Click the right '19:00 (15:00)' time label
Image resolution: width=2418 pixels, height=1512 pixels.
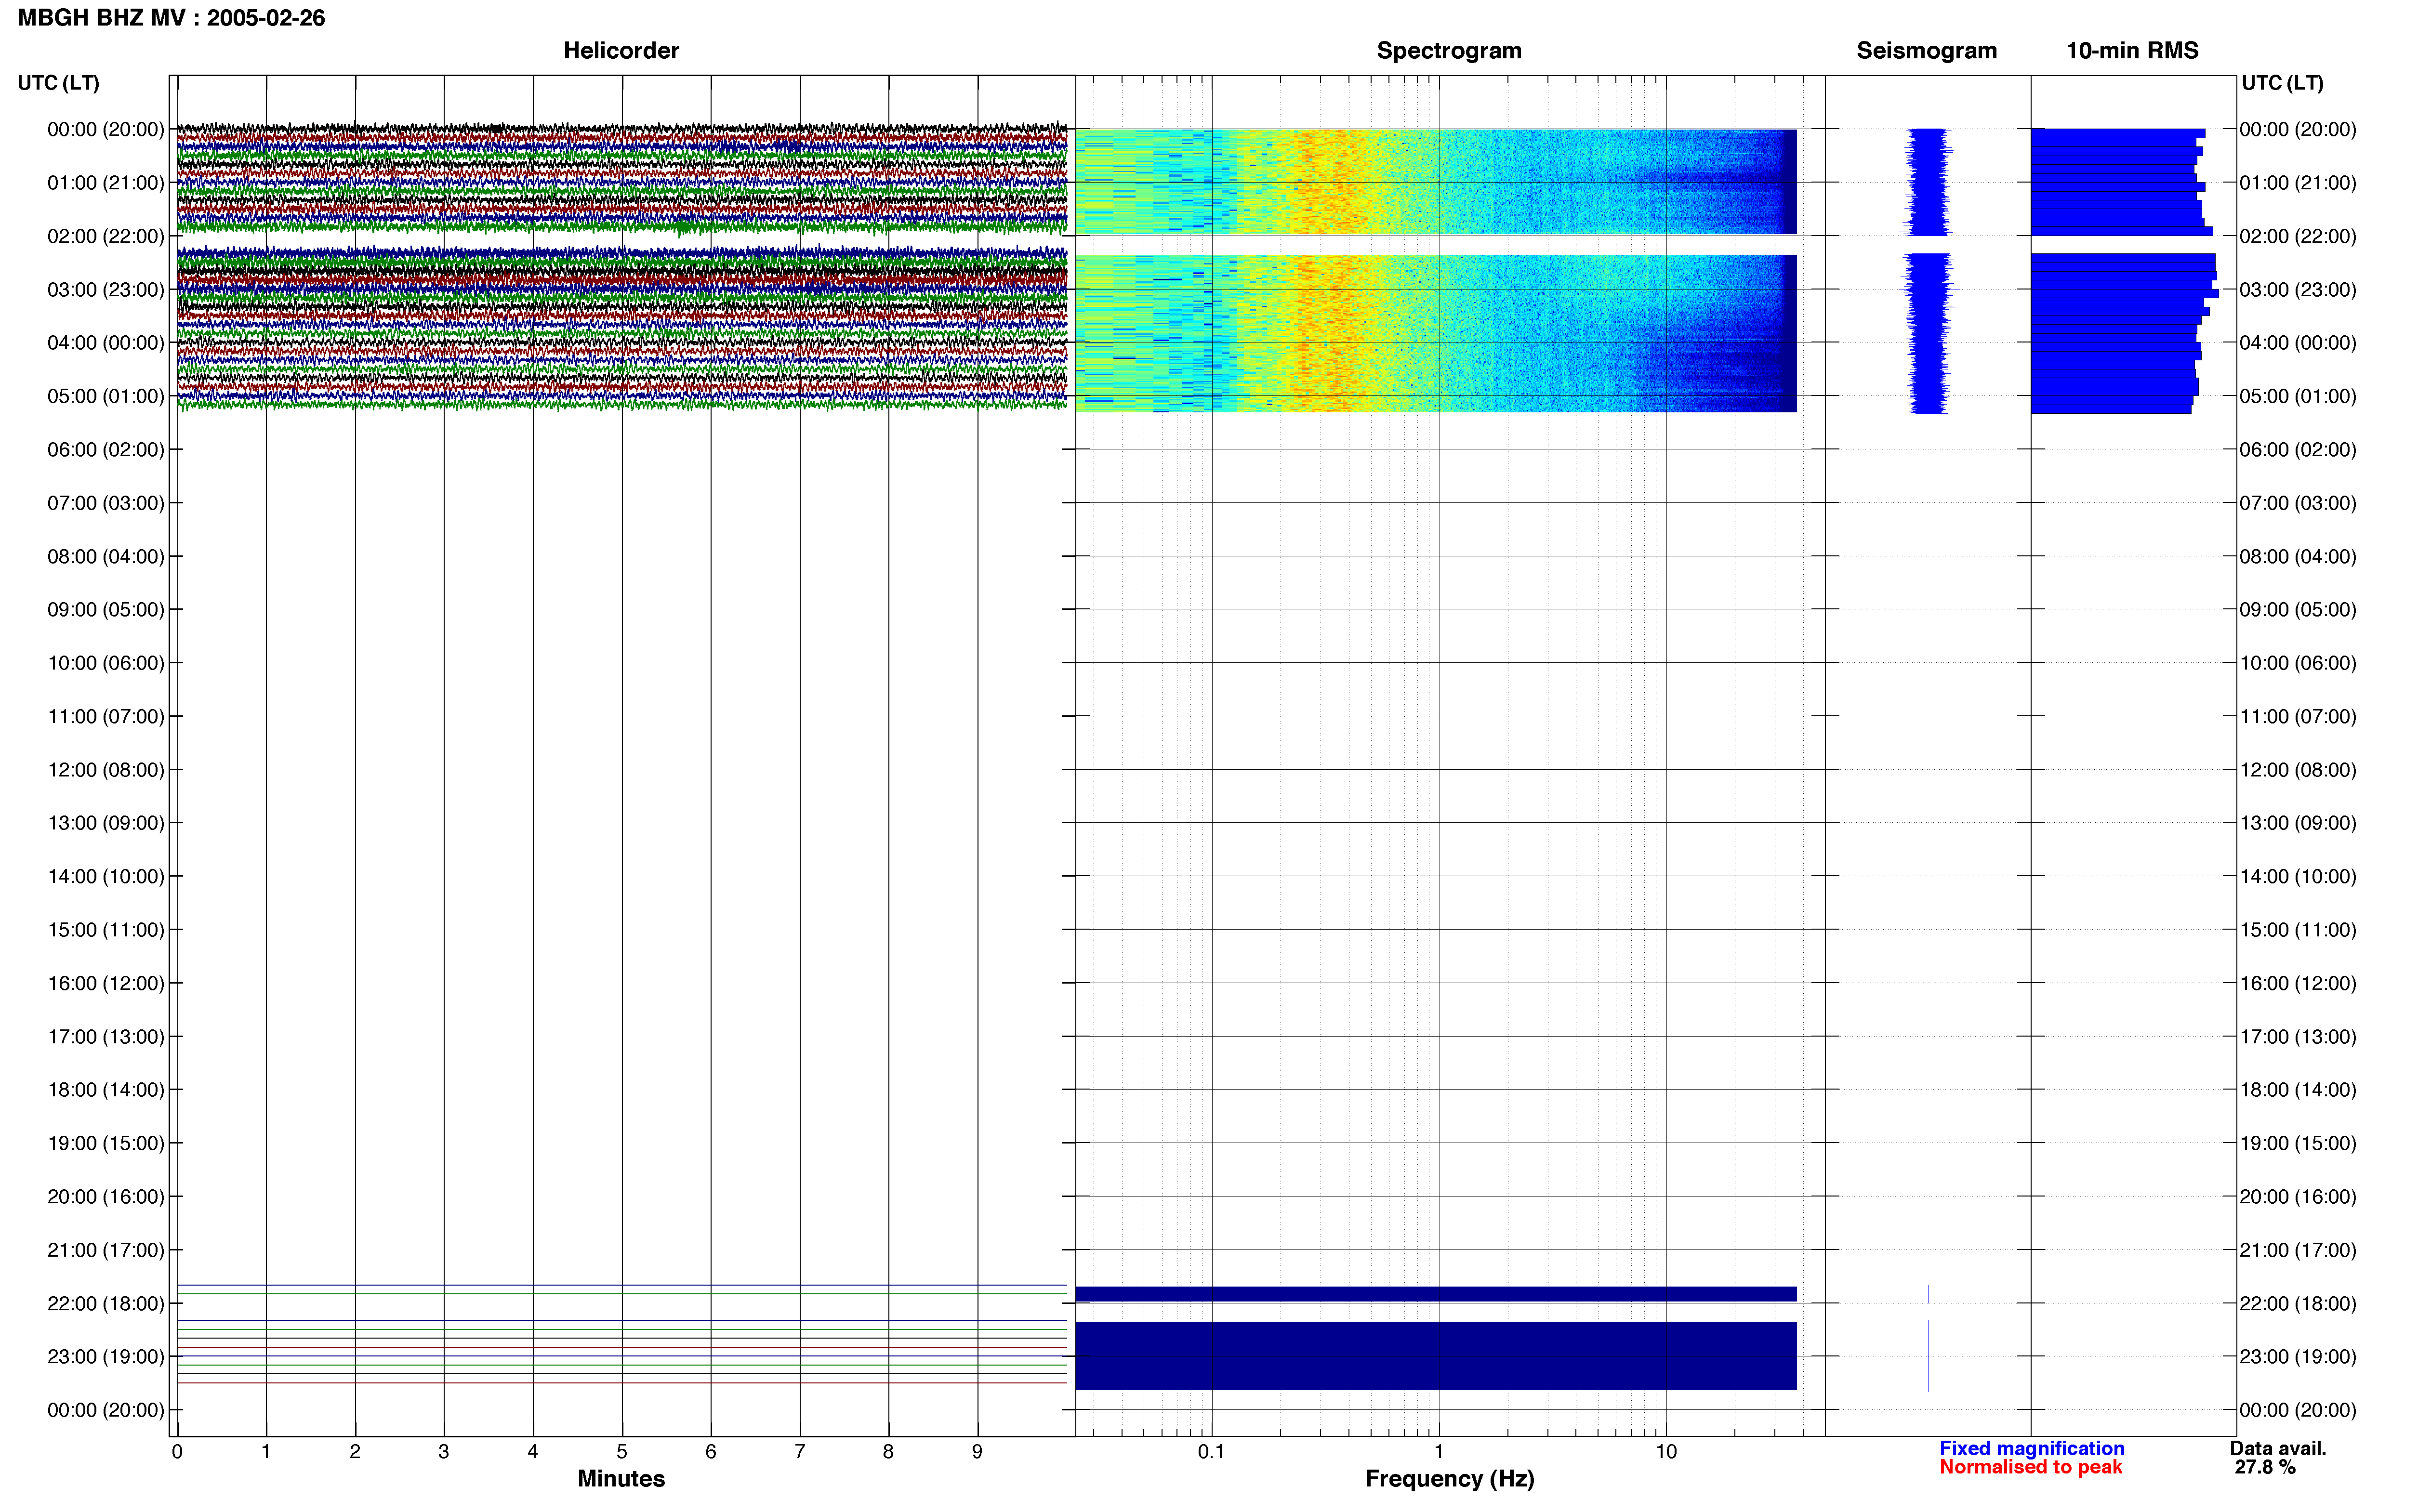click(x=2298, y=1143)
